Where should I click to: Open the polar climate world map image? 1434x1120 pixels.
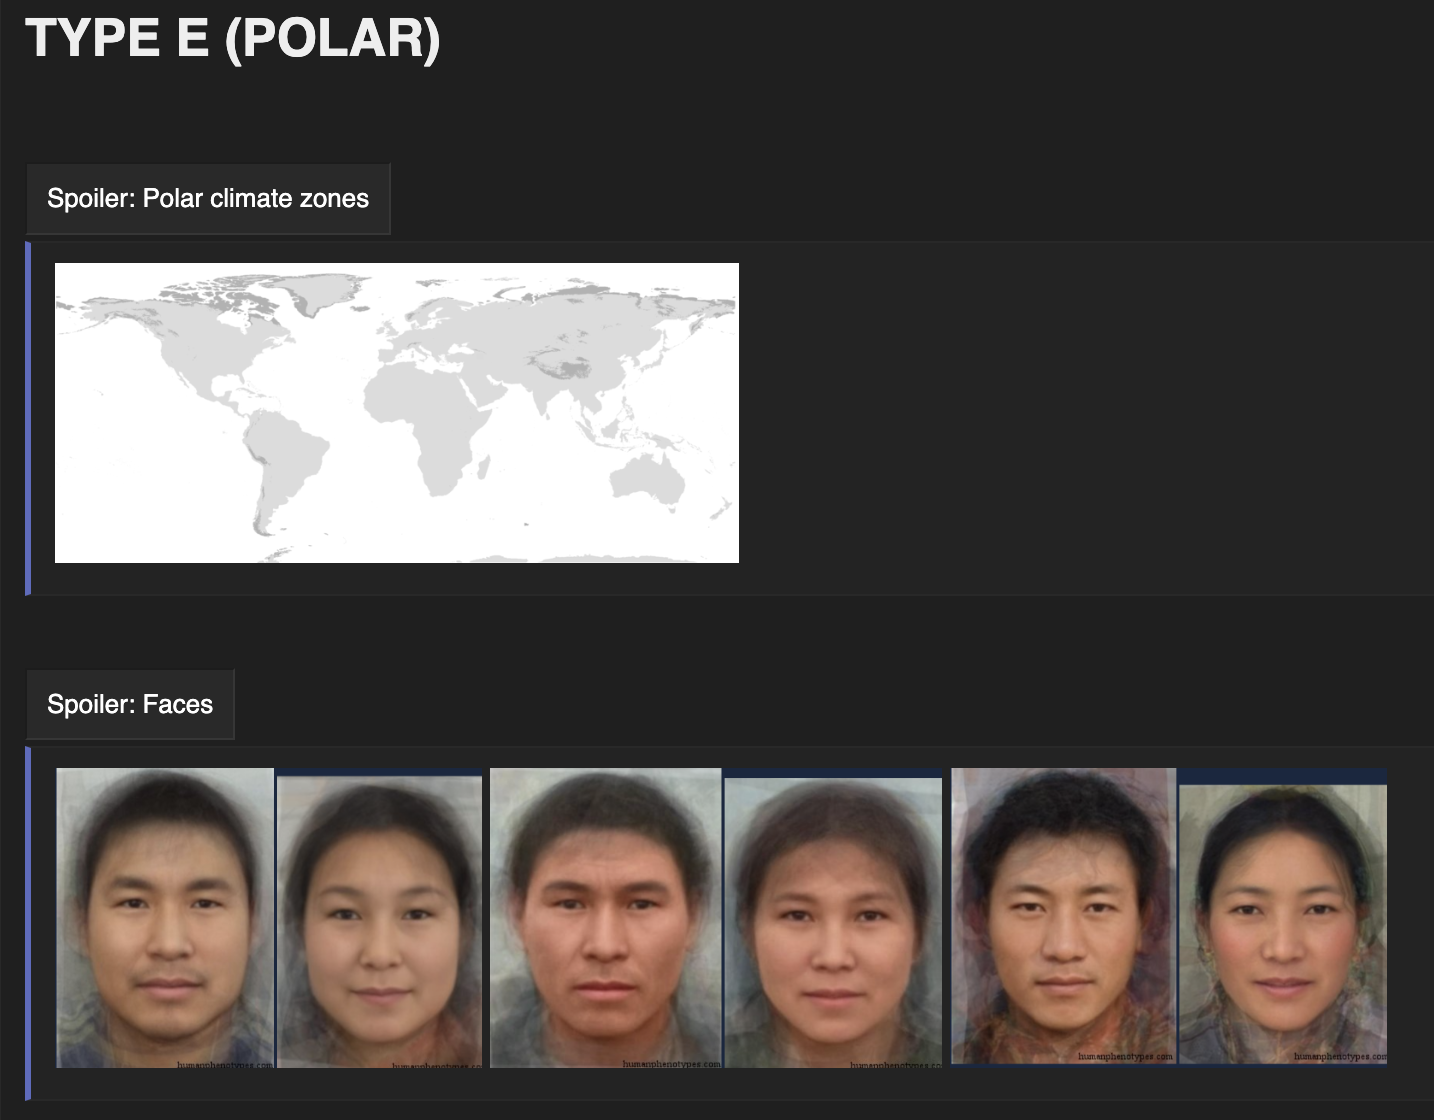[397, 413]
